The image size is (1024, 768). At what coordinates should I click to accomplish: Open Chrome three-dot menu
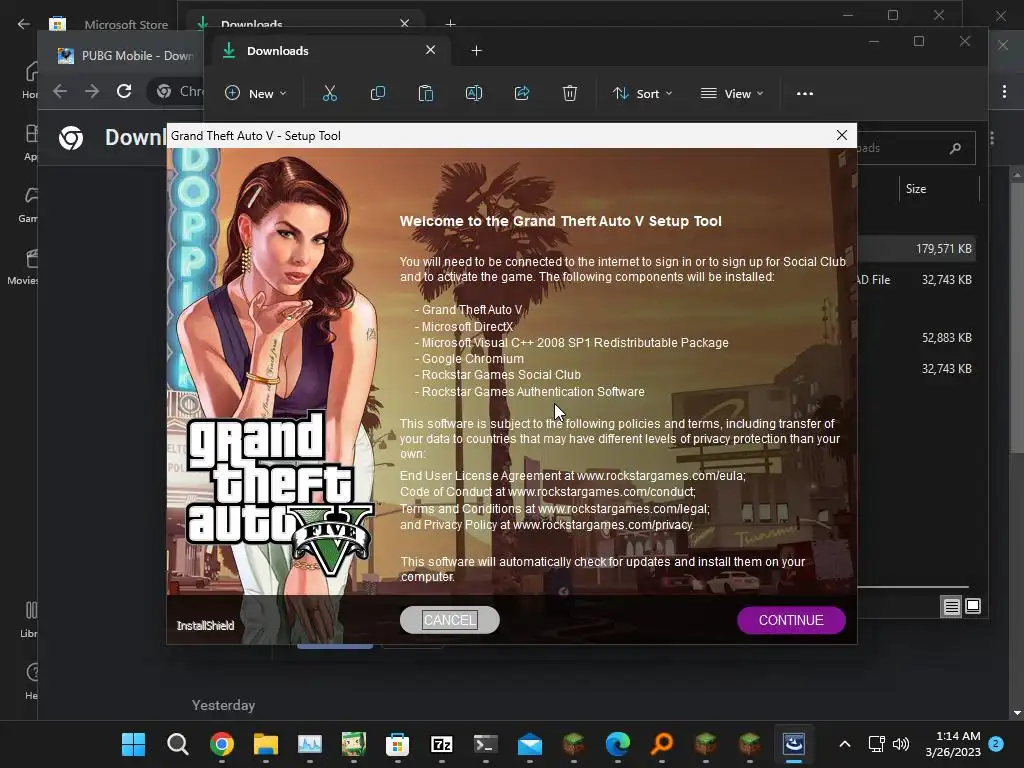[1004, 91]
